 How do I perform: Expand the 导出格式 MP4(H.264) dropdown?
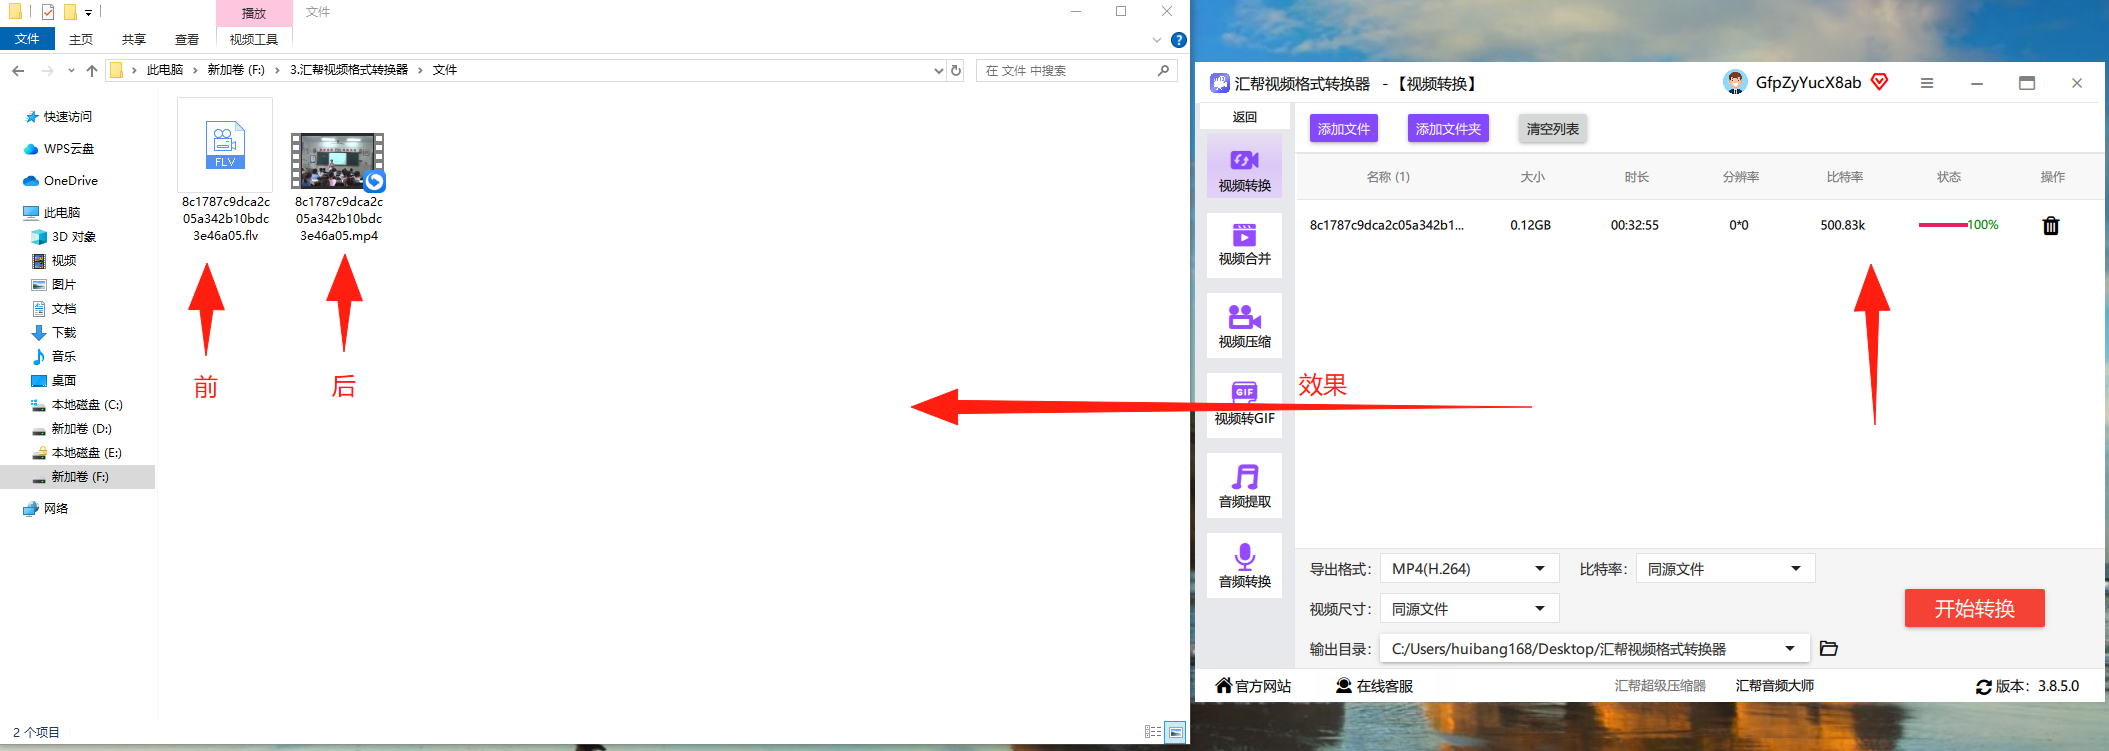pos(1469,569)
